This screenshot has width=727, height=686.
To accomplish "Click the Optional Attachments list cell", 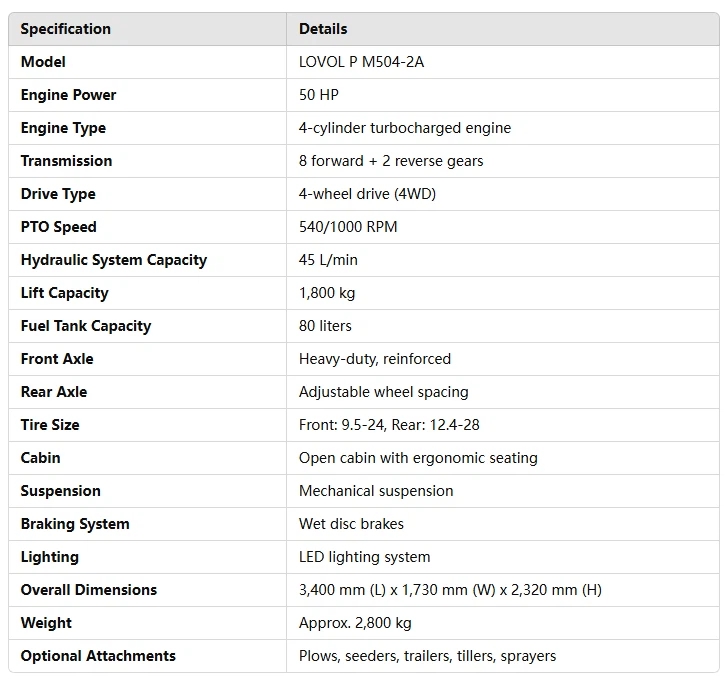I will [x=427, y=656].
